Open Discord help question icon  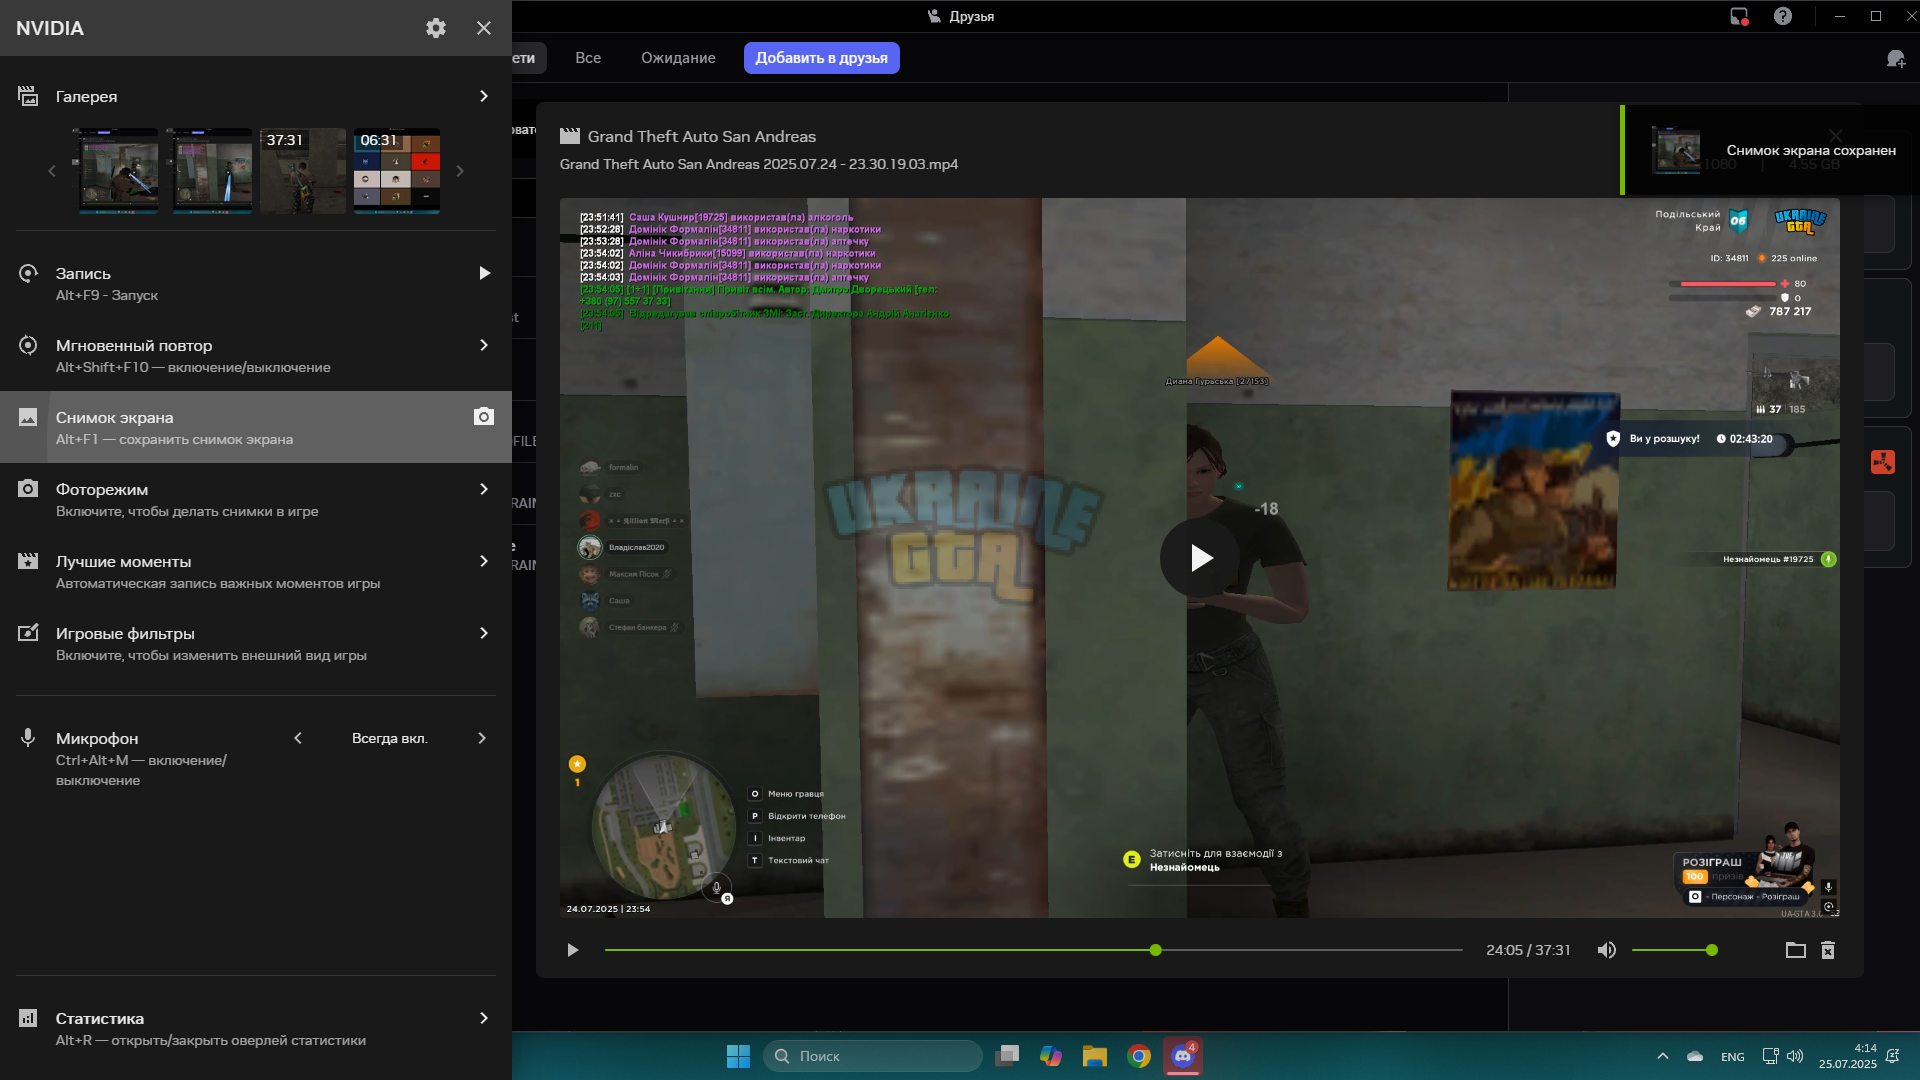[x=1783, y=16]
